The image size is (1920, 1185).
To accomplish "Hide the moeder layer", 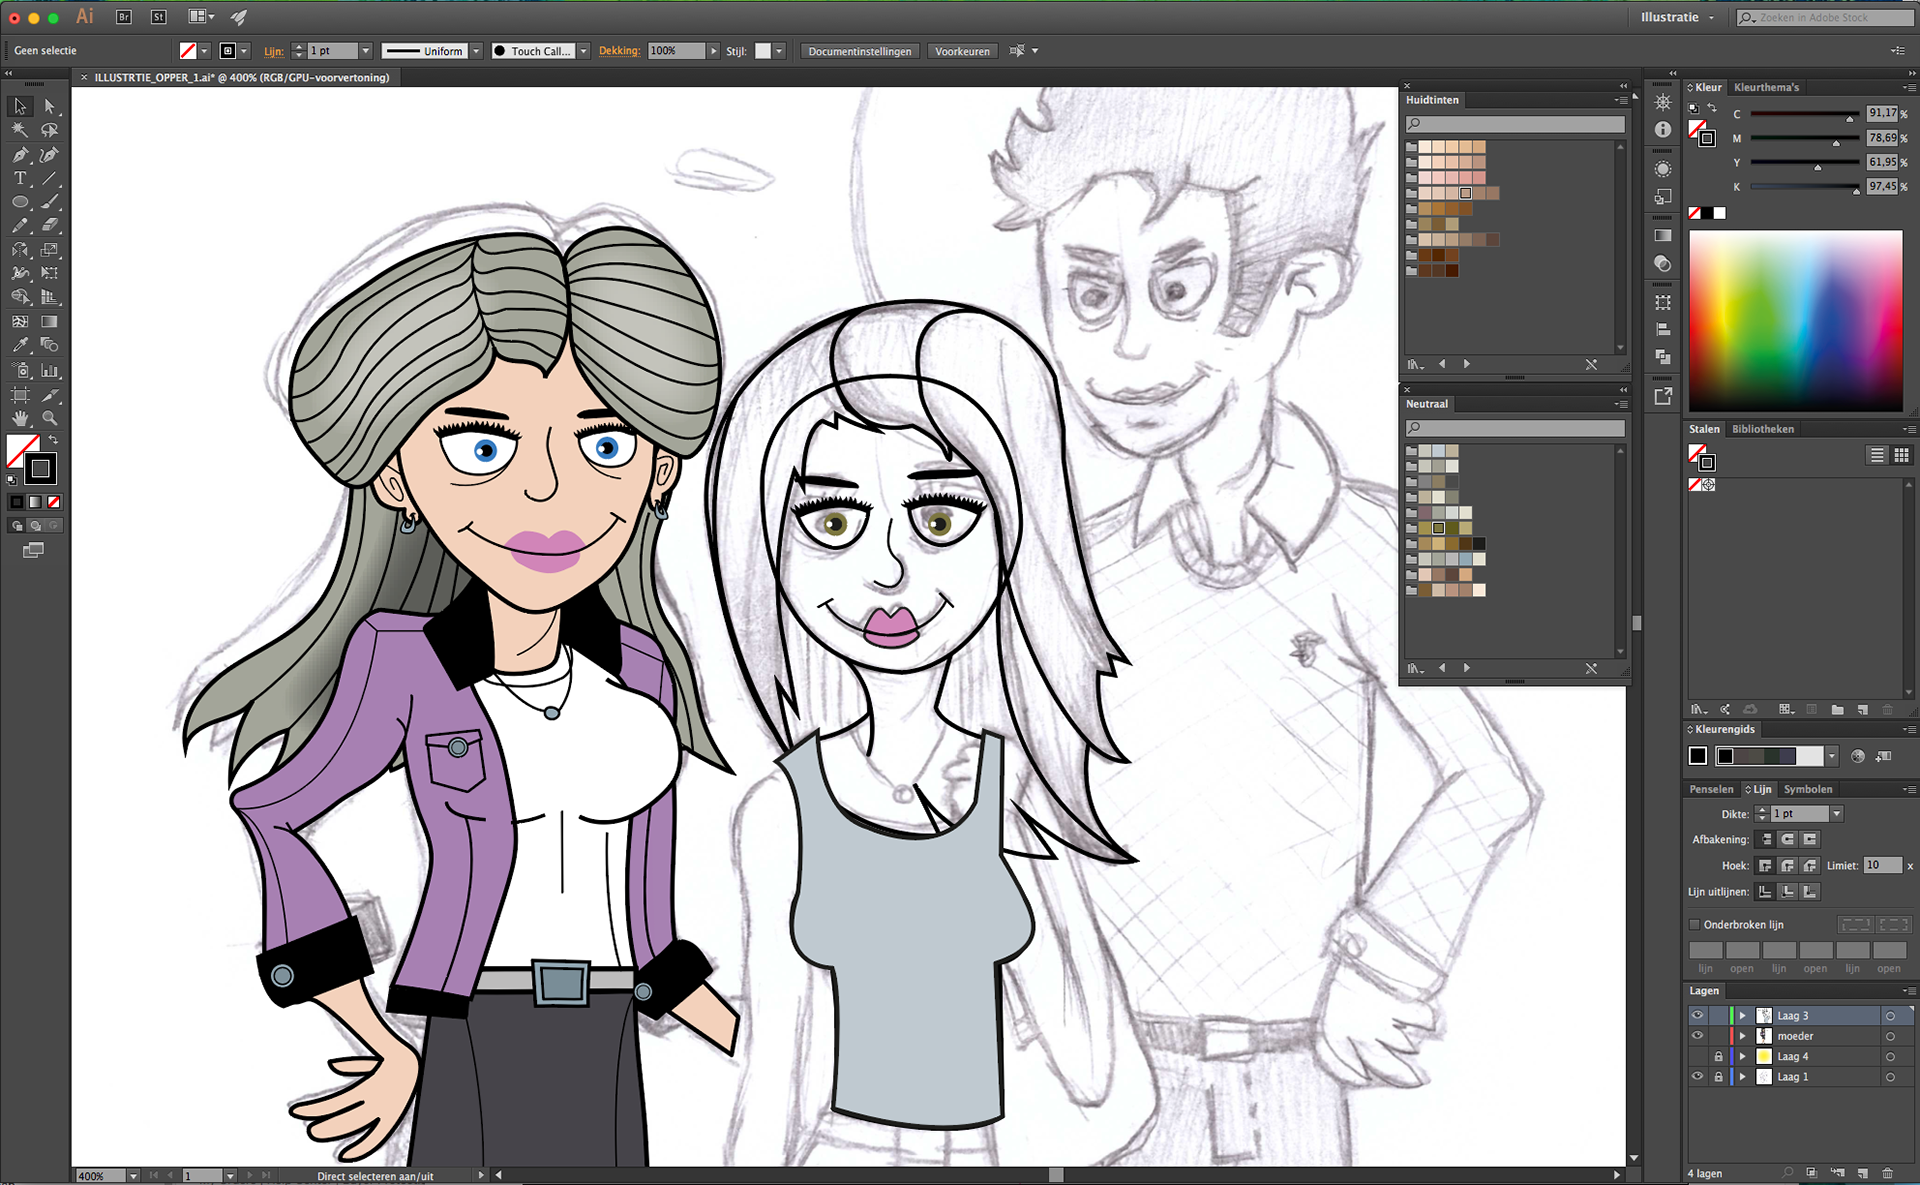I will coord(1697,1036).
